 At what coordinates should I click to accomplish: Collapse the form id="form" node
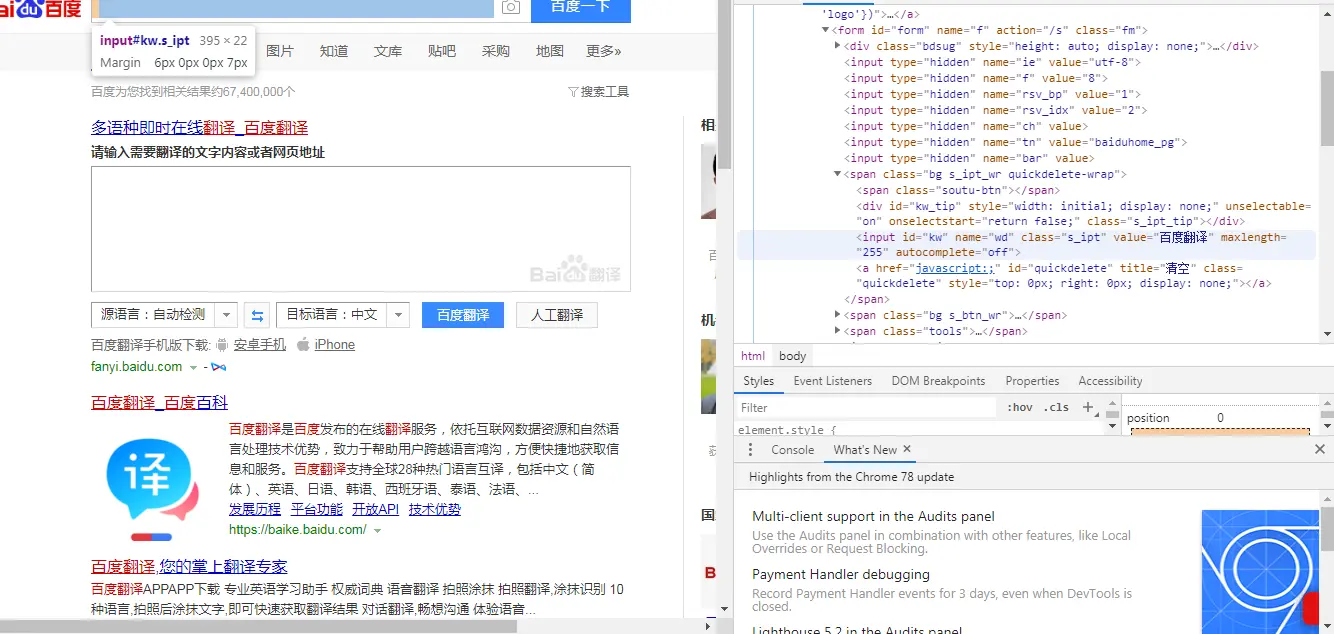[x=825, y=31]
